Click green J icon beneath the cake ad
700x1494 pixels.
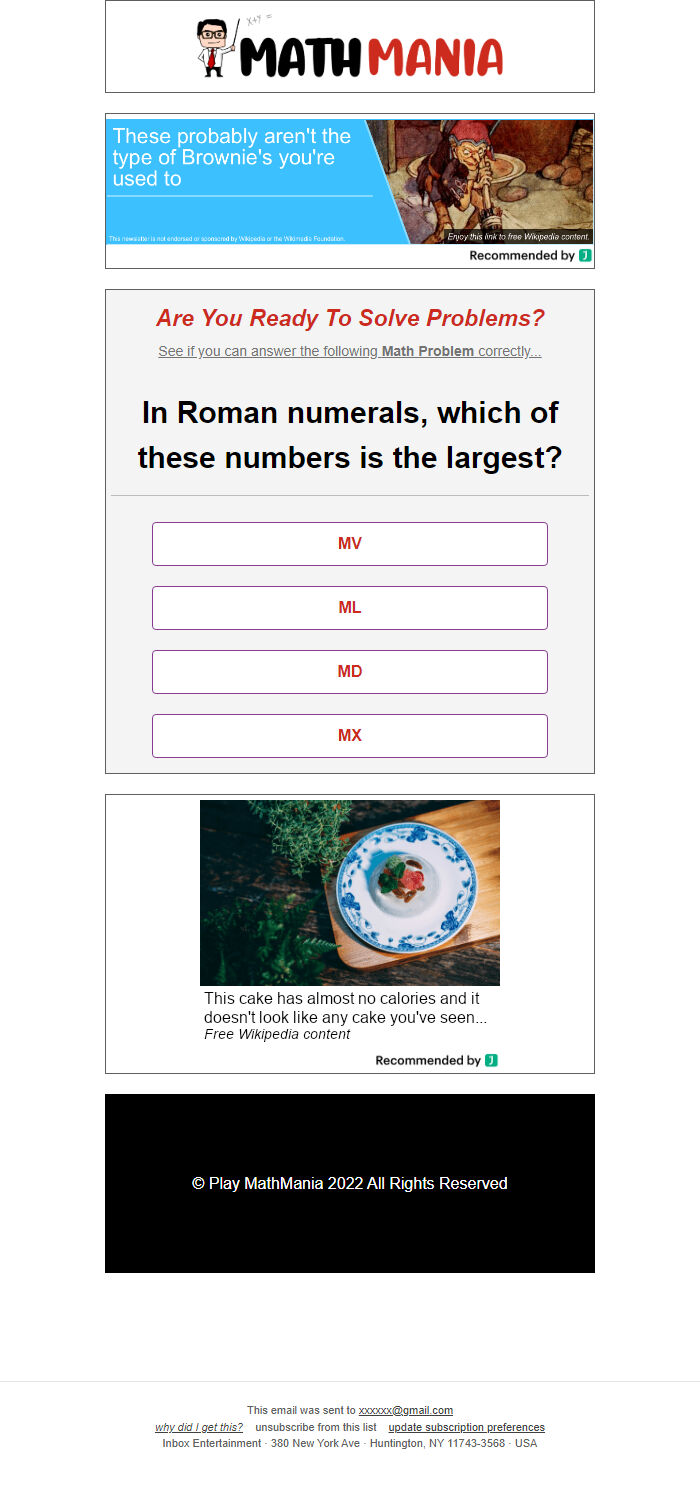tap(491, 1060)
